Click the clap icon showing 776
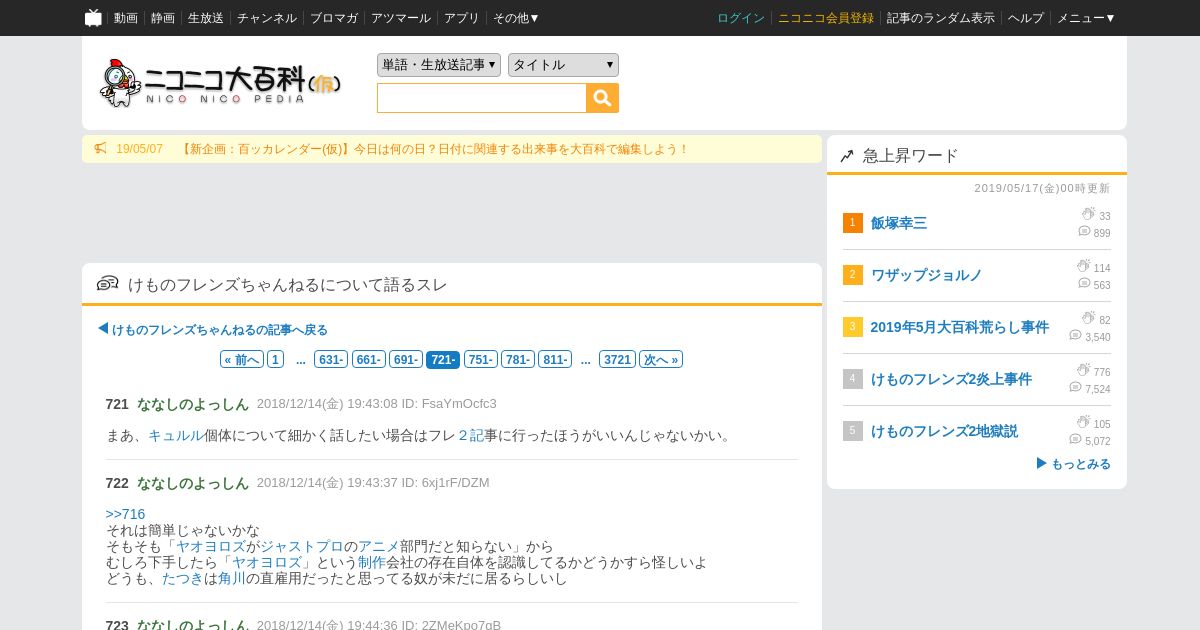This screenshot has width=1200, height=630. (1083, 370)
